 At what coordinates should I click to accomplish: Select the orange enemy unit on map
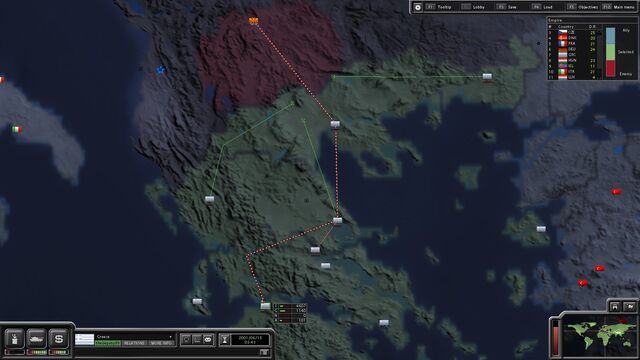pyautogui.click(x=253, y=20)
